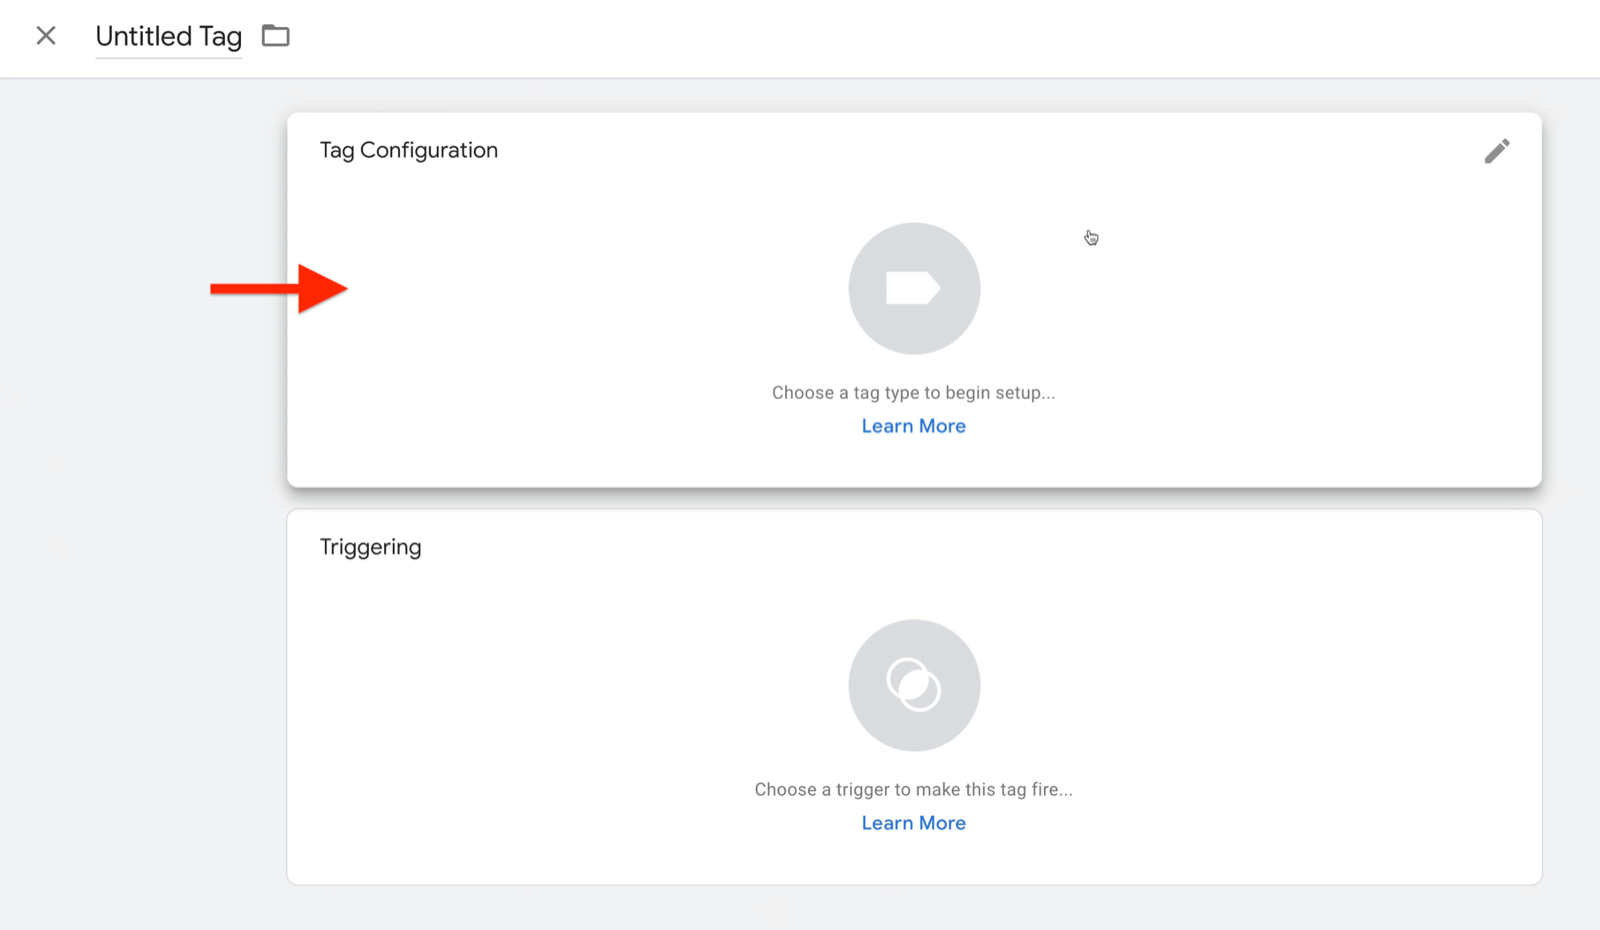Viewport: 1600px width, 930px height.
Task: Edit the Untitled Tag name field
Action: pos(169,37)
